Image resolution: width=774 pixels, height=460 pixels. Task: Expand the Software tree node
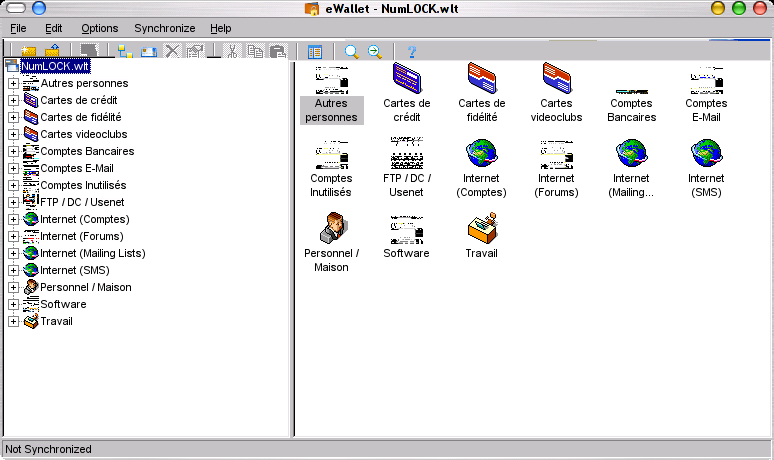[x=14, y=304]
